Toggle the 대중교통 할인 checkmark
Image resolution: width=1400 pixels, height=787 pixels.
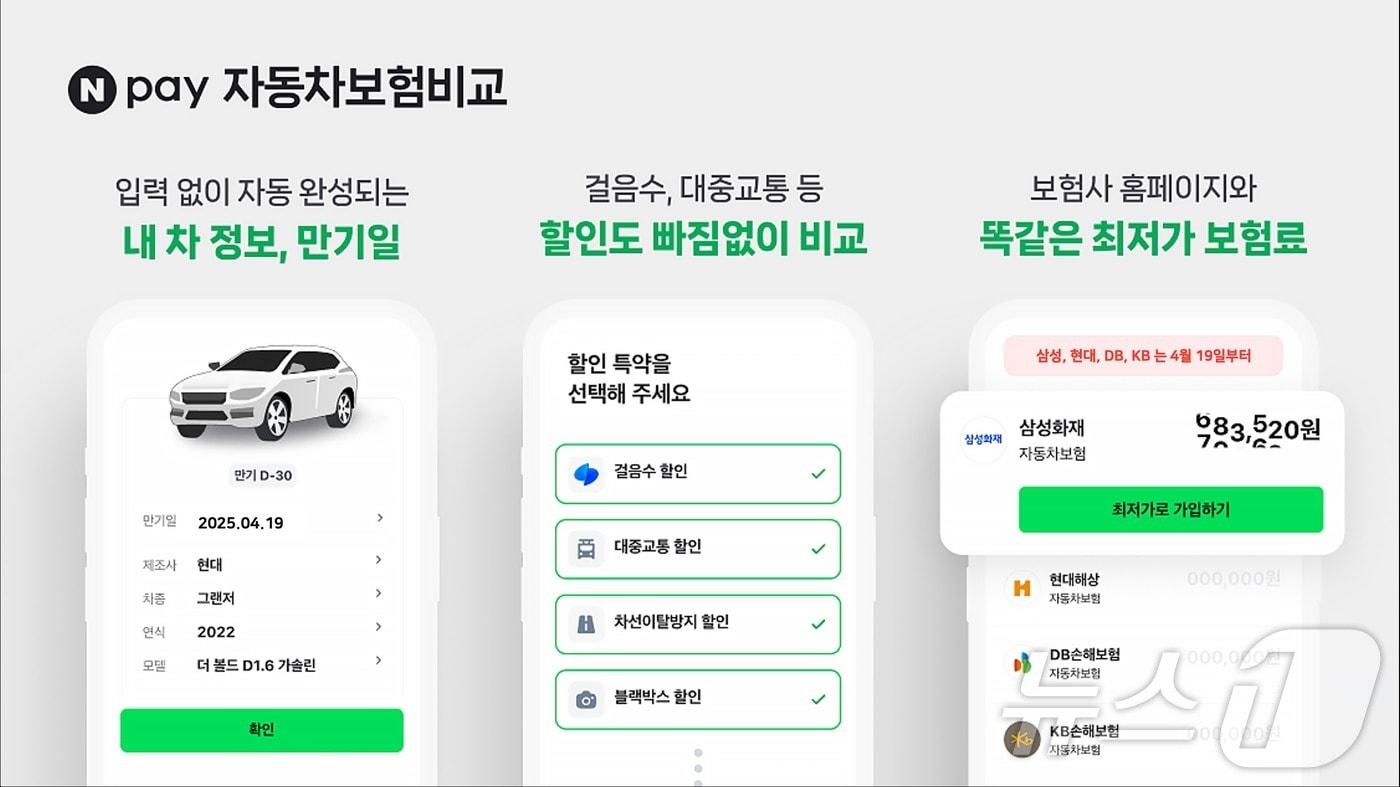(818, 549)
